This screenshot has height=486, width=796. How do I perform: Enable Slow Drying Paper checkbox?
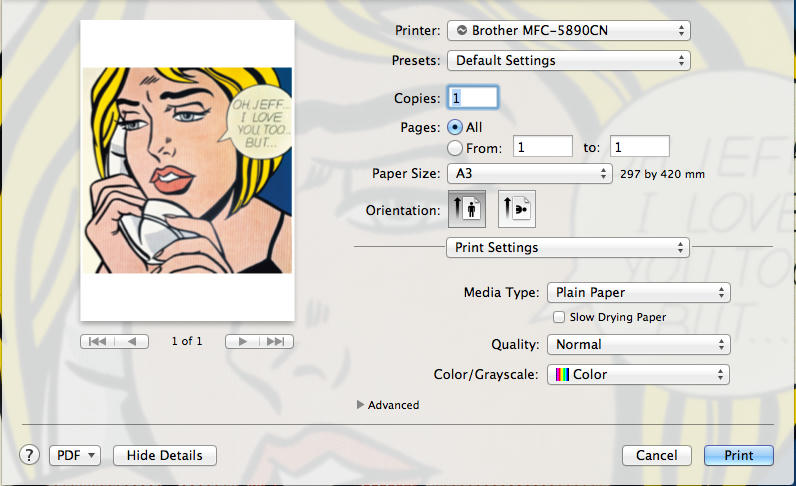coord(559,317)
